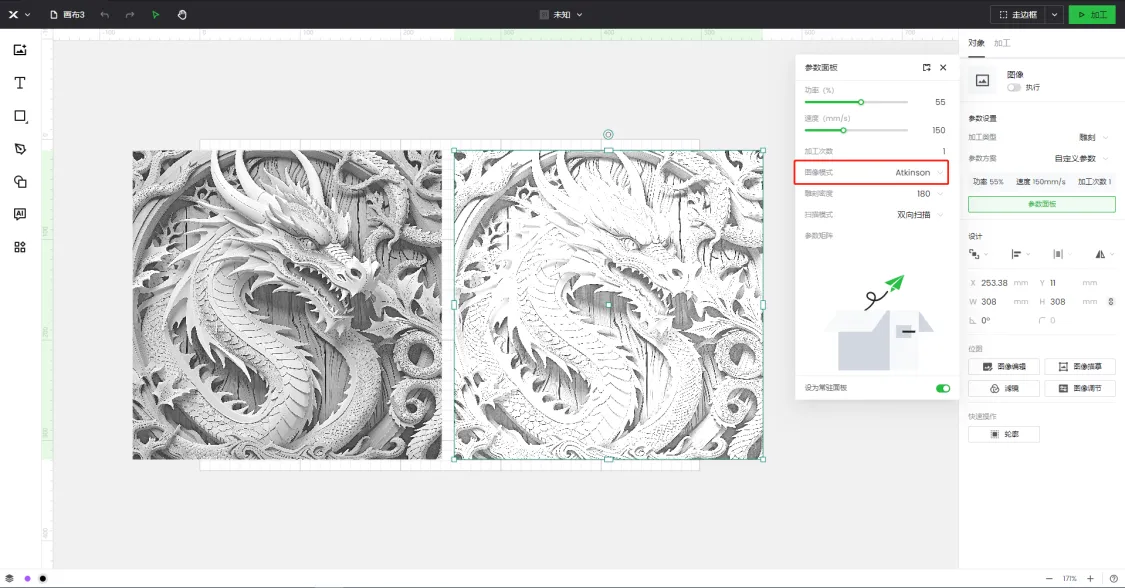Click the green 参数面板 button

(1042, 204)
